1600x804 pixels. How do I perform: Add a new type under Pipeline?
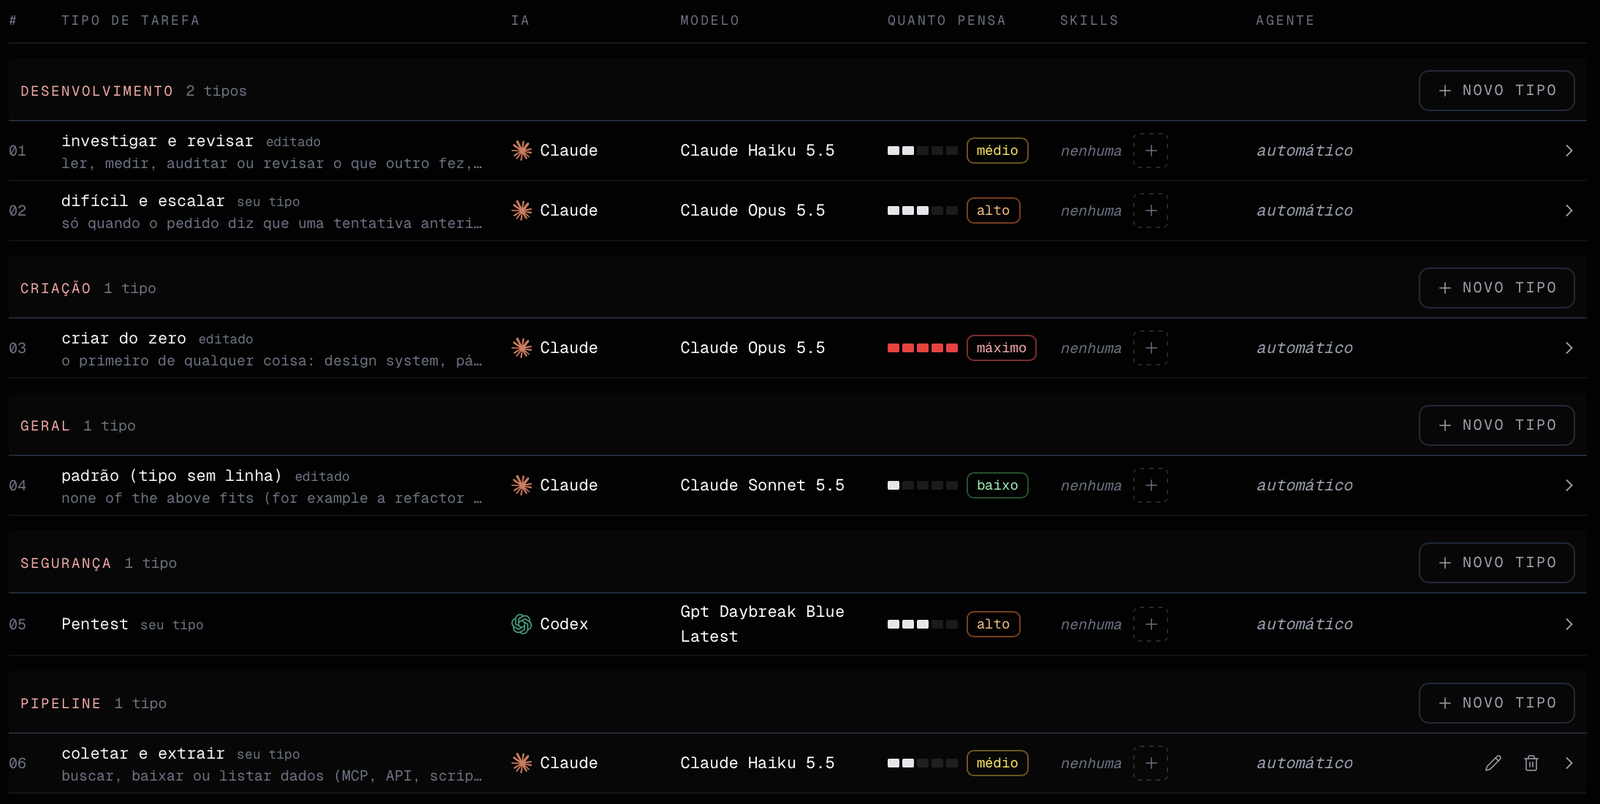(x=1496, y=703)
